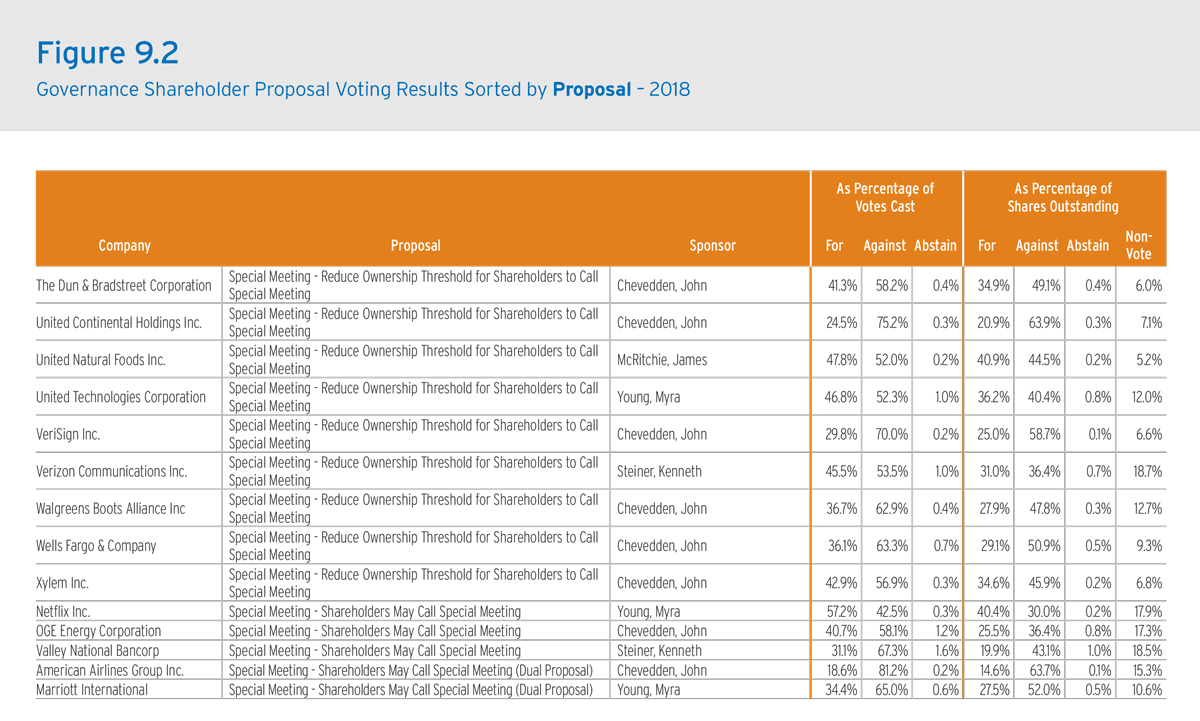Click the 10.6% Non-Vote value for Marriott
Screen dimensions: 1200x721
tap(1146, 690)
